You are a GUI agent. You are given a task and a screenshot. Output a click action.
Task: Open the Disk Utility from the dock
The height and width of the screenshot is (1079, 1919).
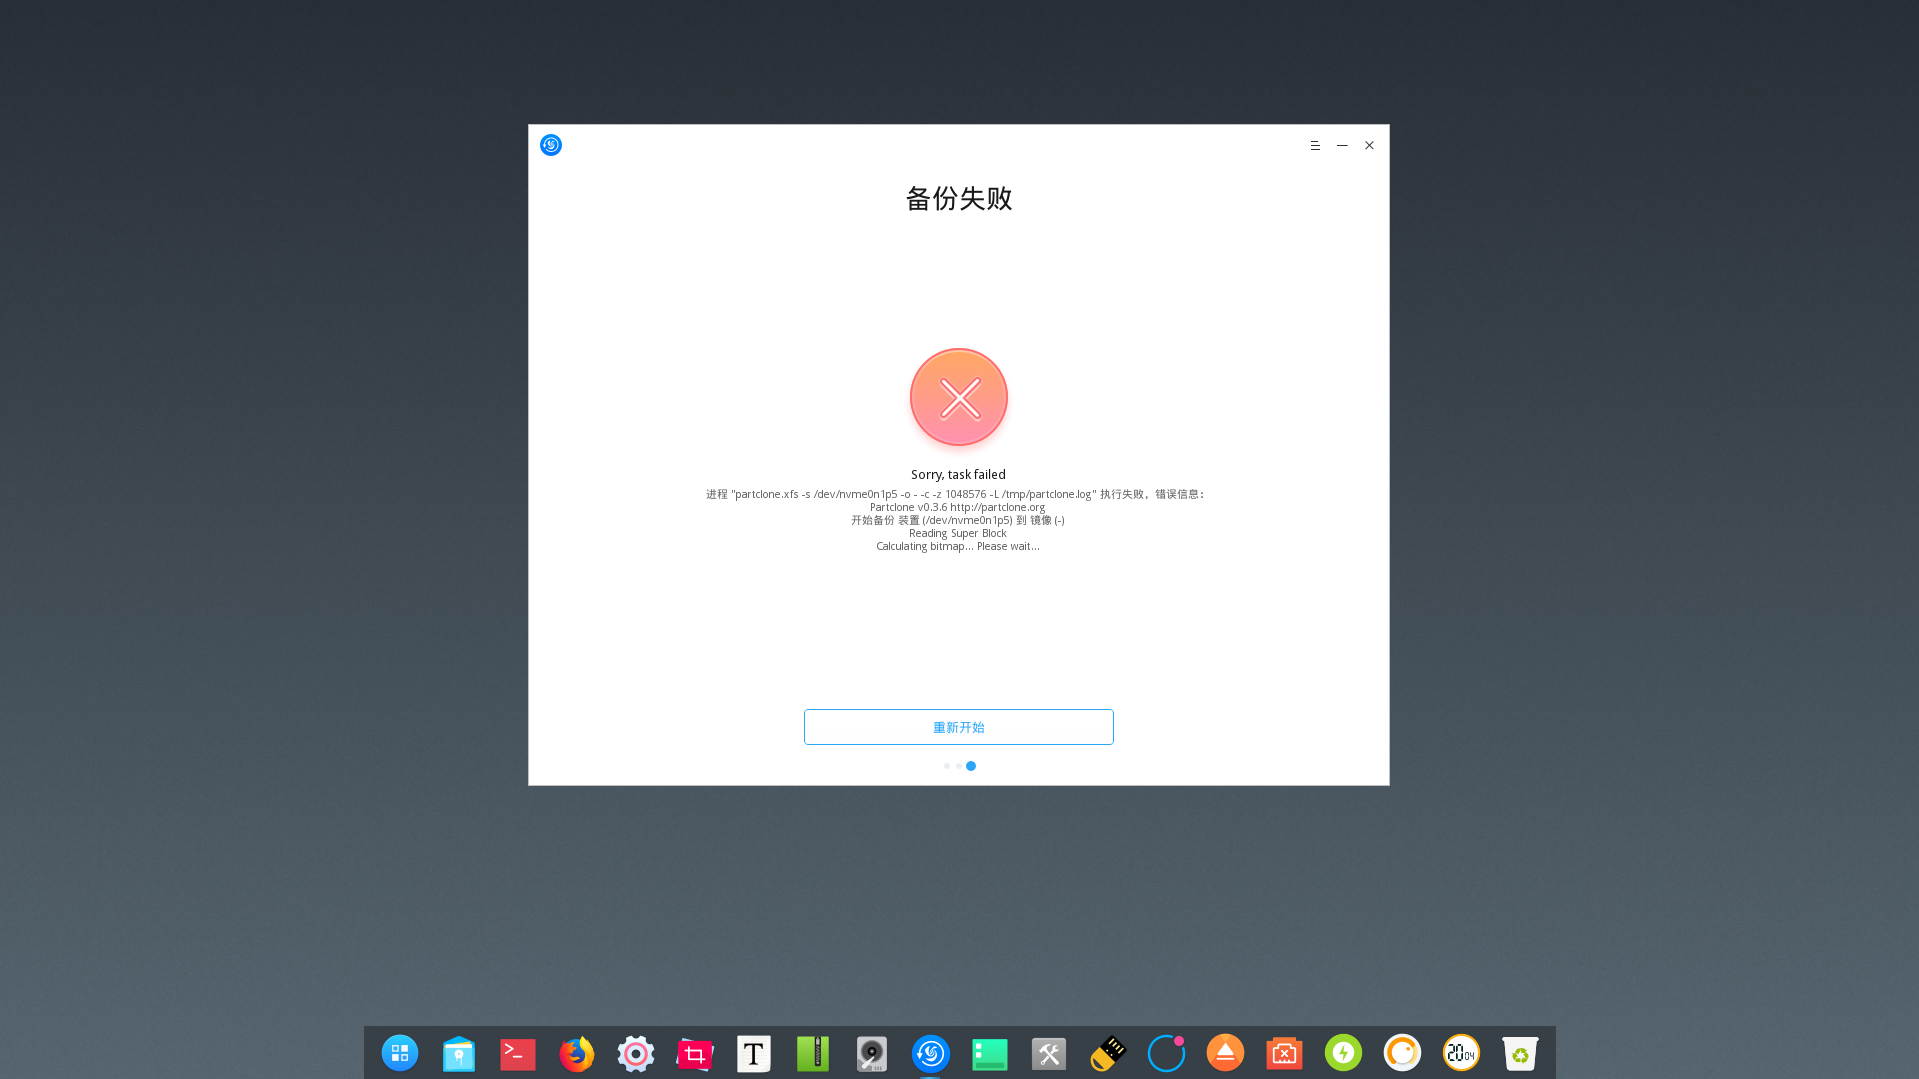click(x=871, y=1053)
